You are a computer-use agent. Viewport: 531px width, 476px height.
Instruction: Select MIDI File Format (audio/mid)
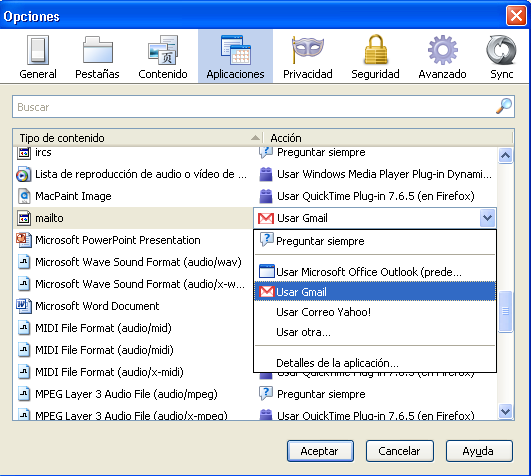133,328
